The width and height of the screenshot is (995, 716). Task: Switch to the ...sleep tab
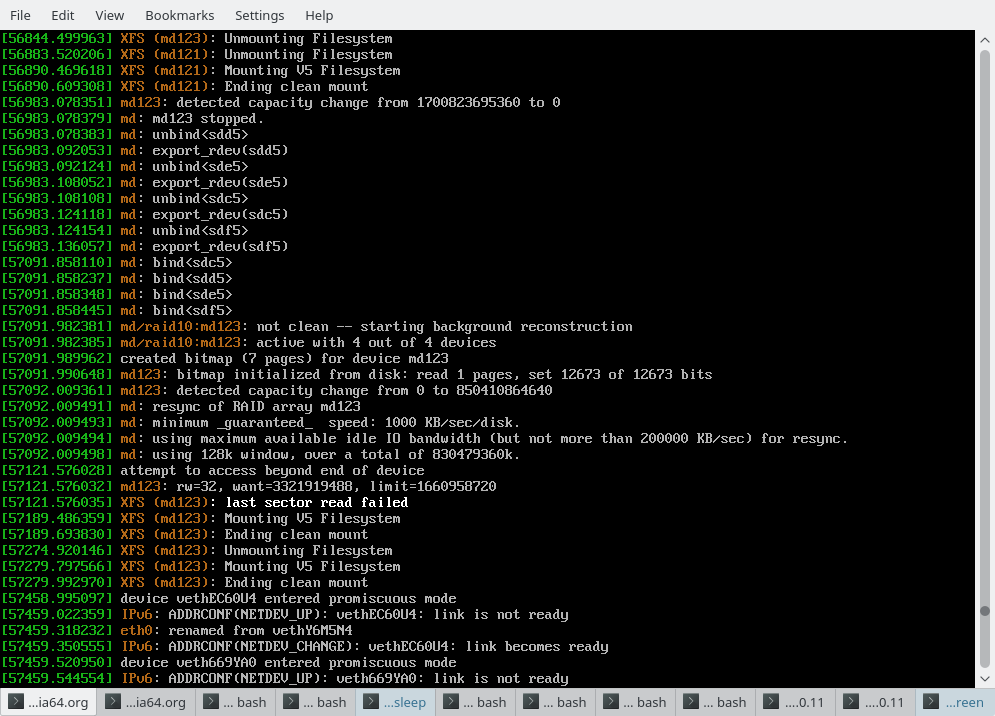tap(395, 702)
